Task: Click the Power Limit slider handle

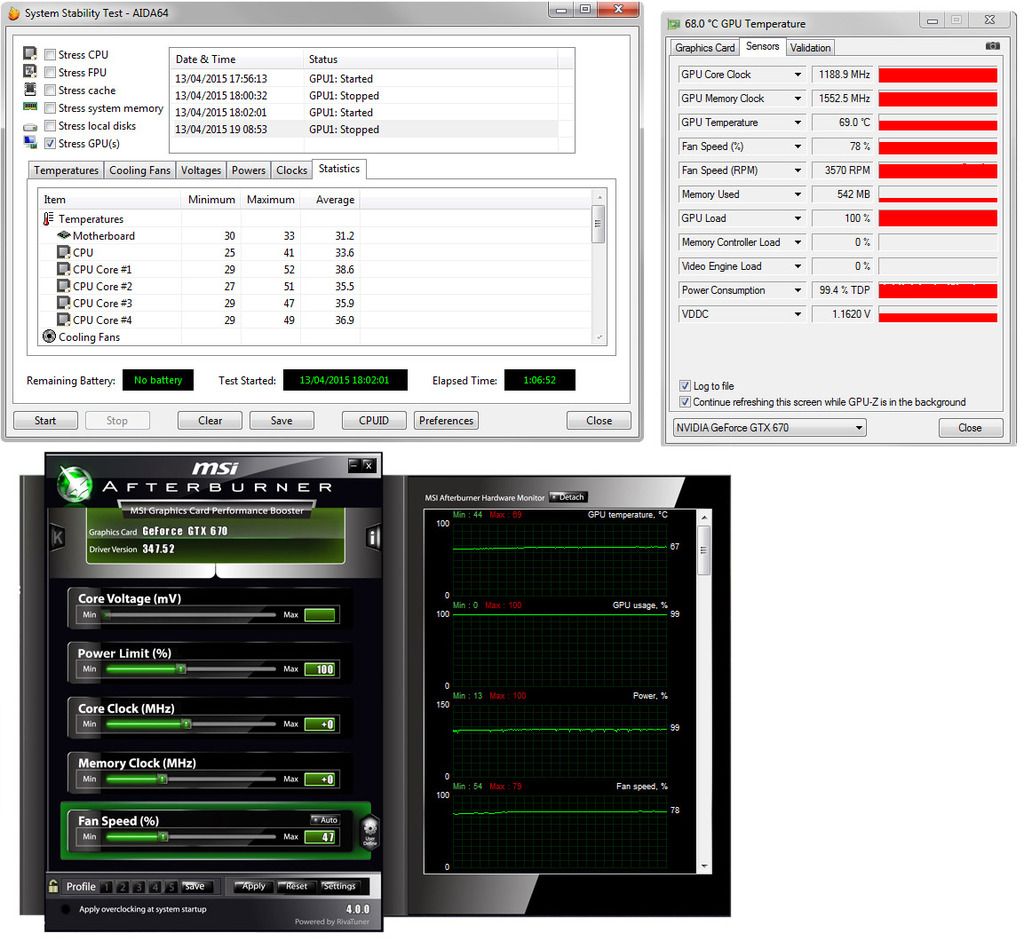Action: click(181, 669)
